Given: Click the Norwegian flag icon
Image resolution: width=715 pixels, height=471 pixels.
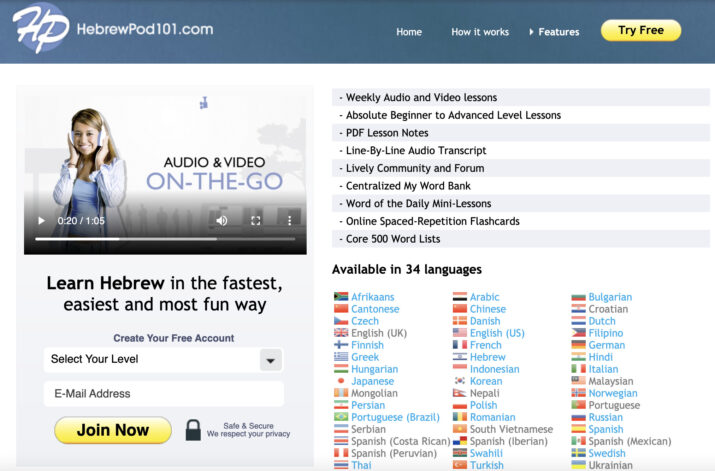Looking at the screenshot, I should (x=578, y=393).
